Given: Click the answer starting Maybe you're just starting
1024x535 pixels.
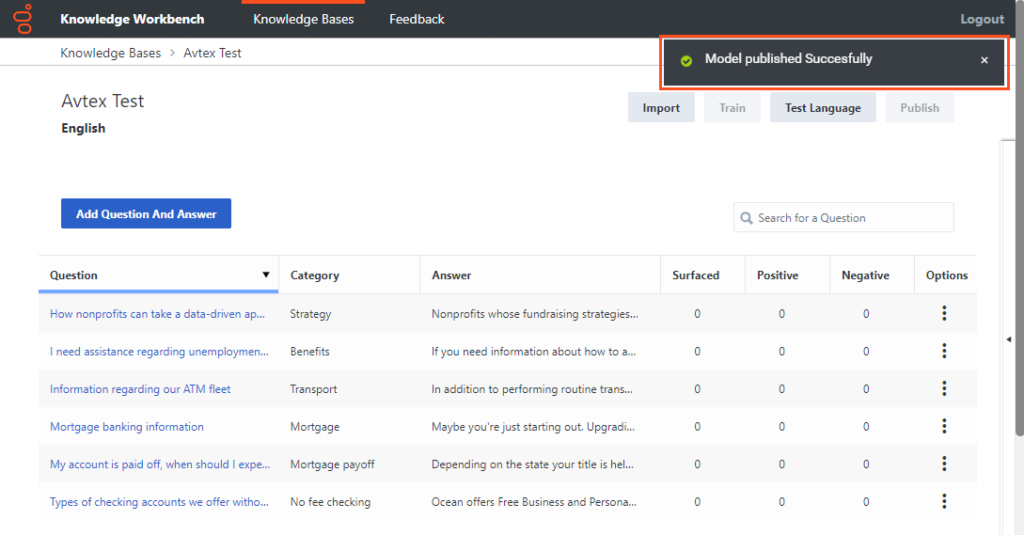Looking at the screenshot, I should [x=533, y=427].
